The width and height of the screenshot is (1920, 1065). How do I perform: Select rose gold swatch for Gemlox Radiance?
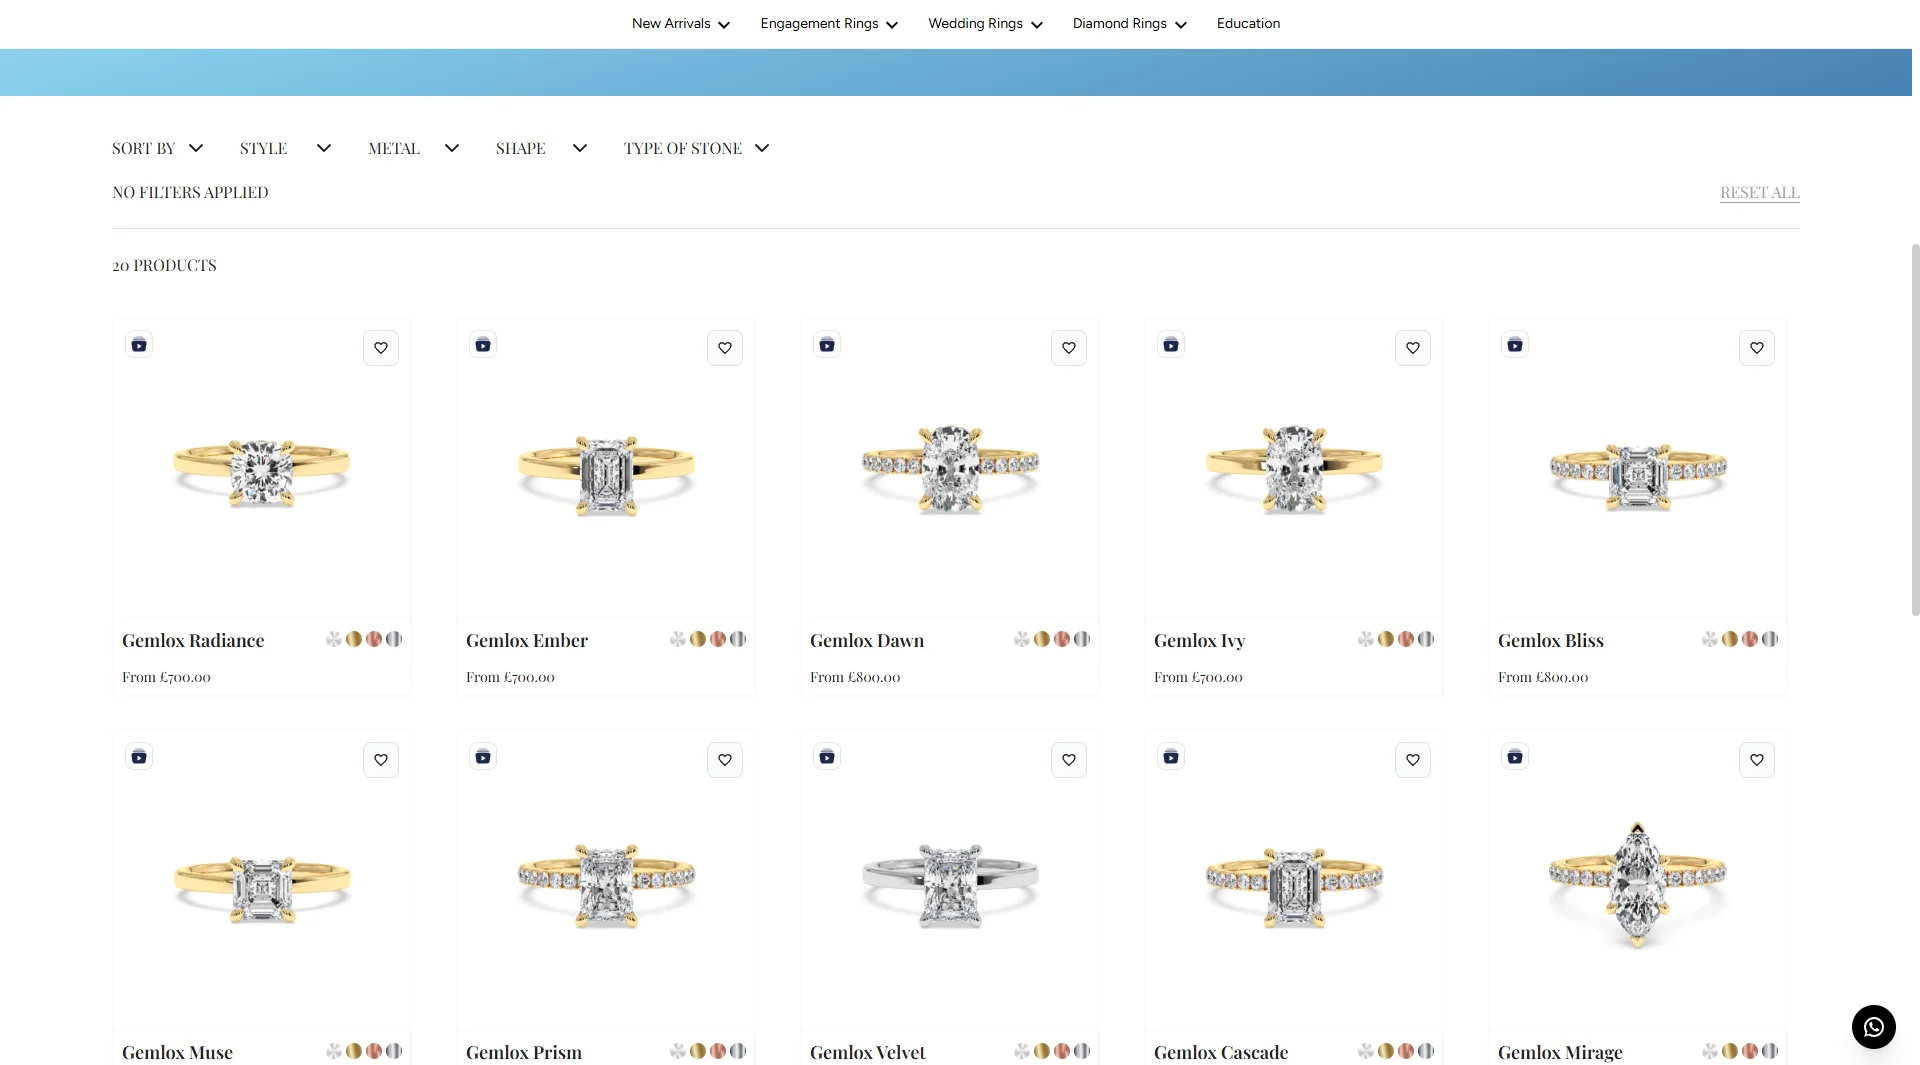(x=374, y=639)
